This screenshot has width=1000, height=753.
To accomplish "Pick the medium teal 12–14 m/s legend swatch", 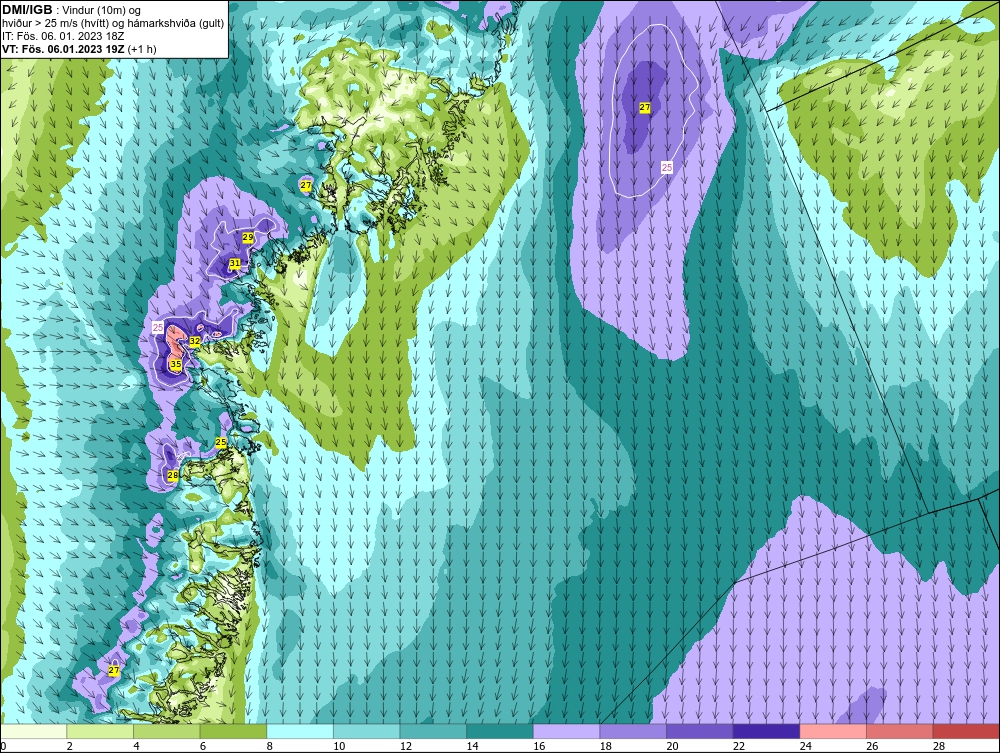I will click(x=433, y=731).
